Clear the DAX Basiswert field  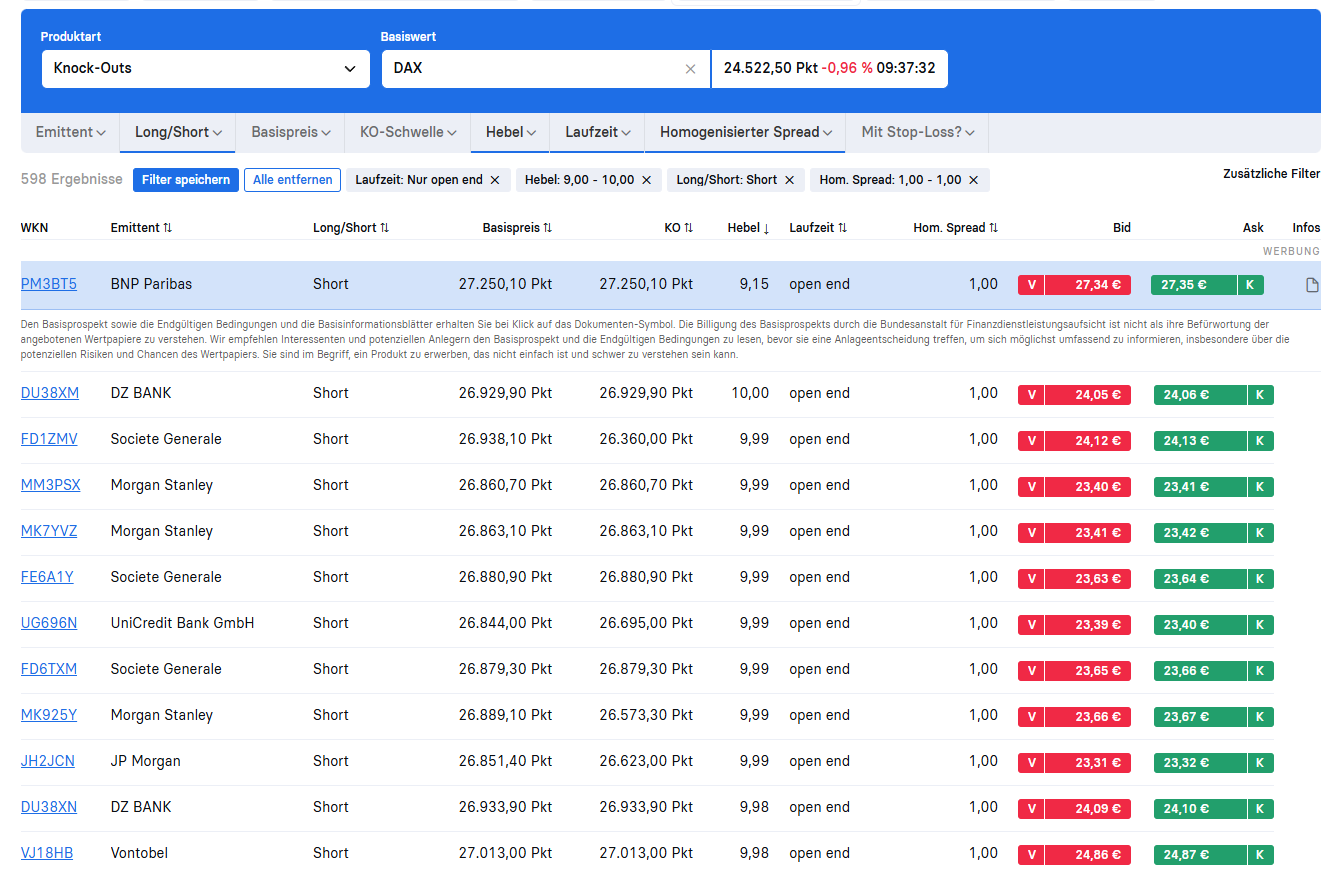pyautogui.click(x=690, y=69)
